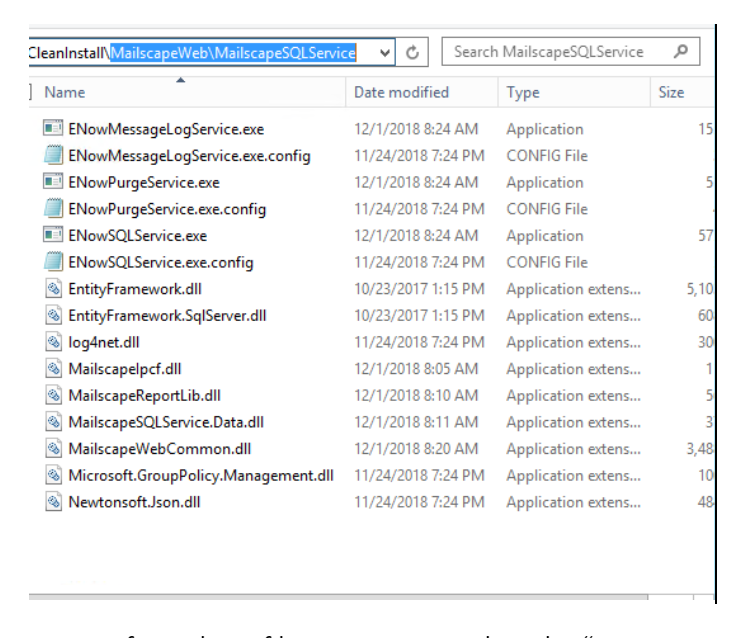Open the address bar history dropdown
Image resolution: width=740 pixels, height=638 pixels.
click(385, 52)
